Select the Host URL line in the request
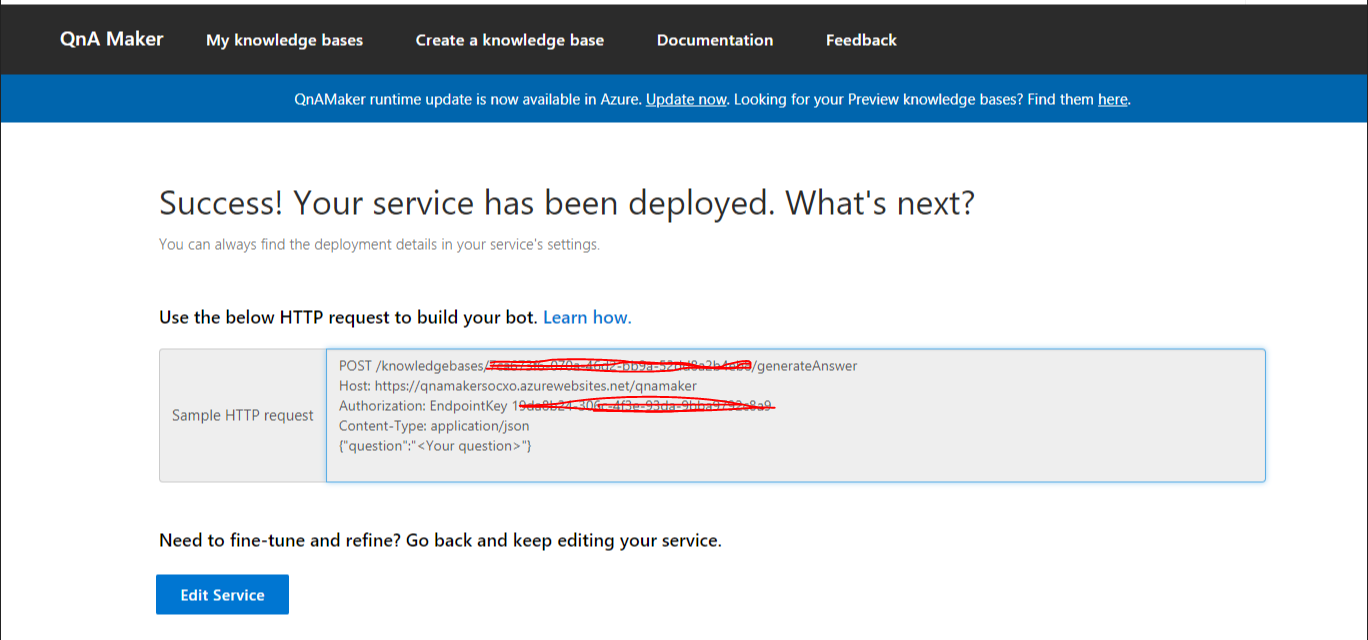The image size is (1368, 640). tap(518, 386)
